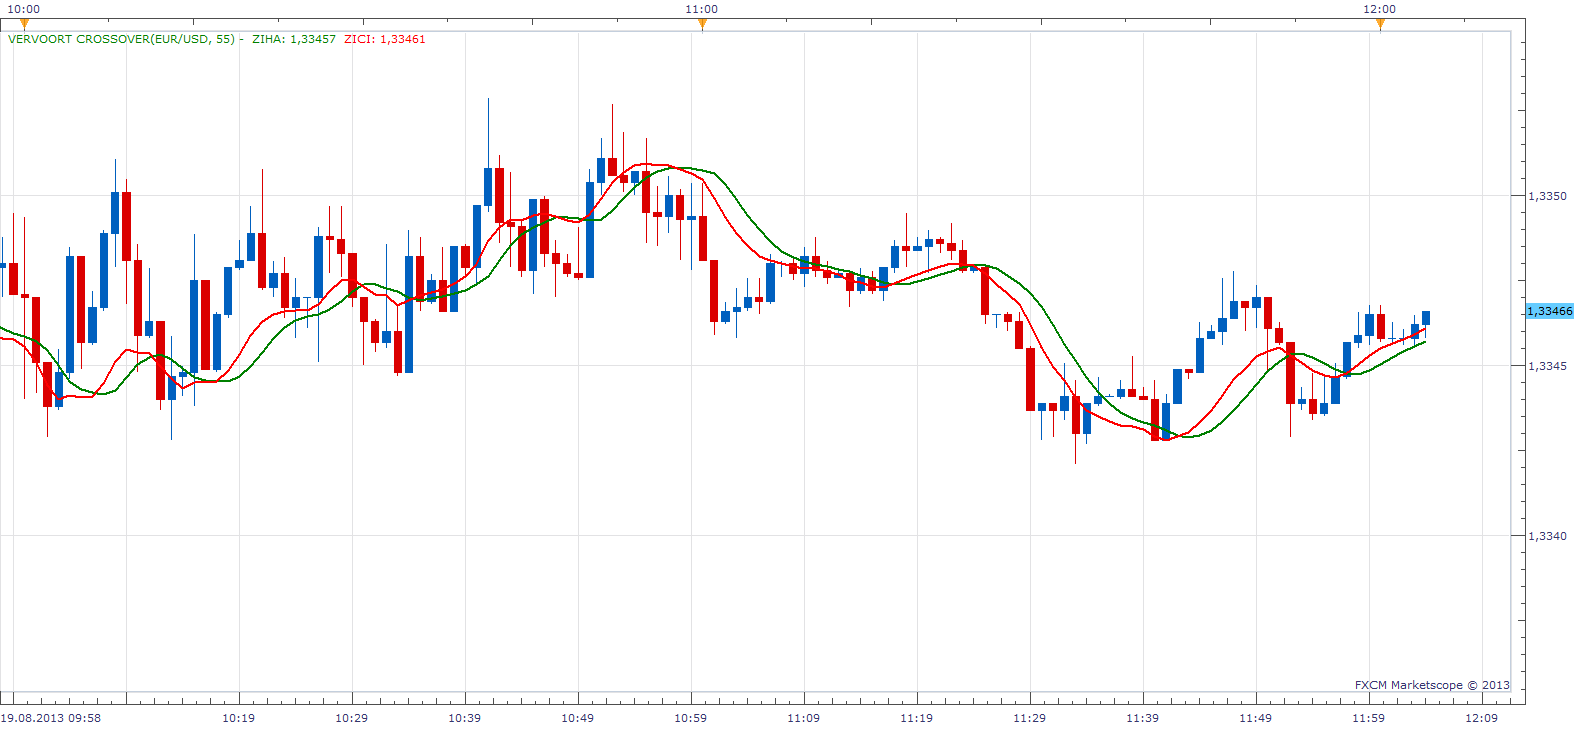Click the 12:00 top axis label
The image size is (1583, 730).
click(x=1380, y=9)
